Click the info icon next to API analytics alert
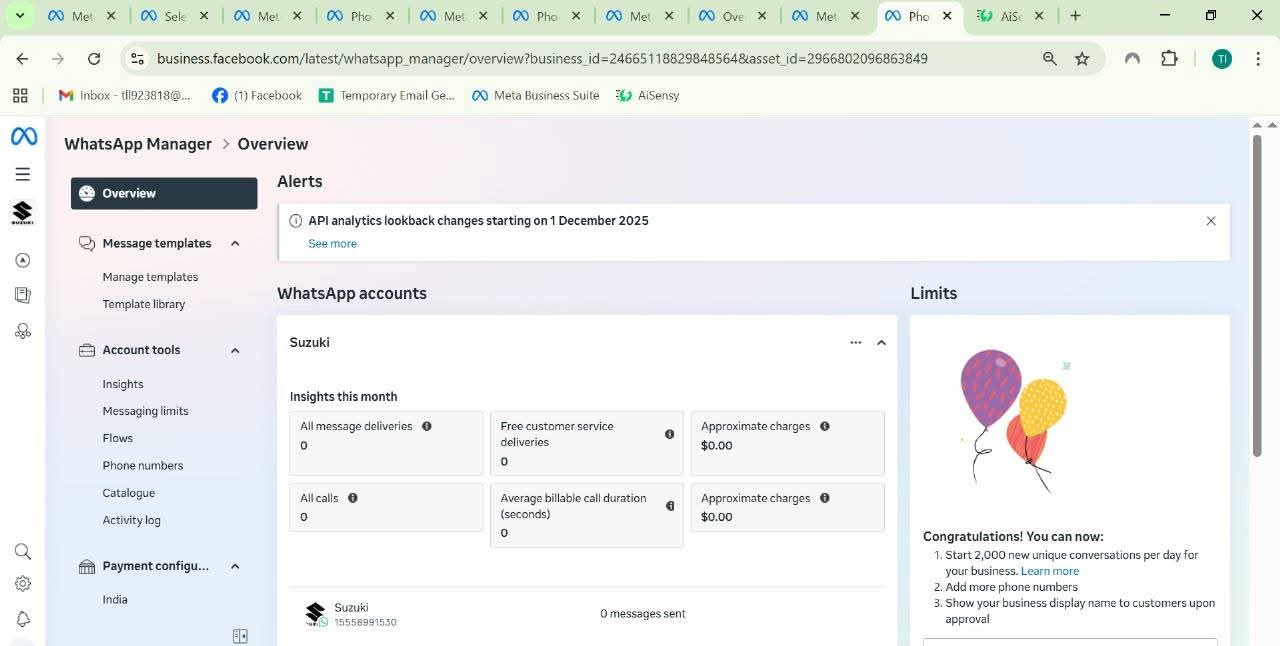 click(295, 221)
